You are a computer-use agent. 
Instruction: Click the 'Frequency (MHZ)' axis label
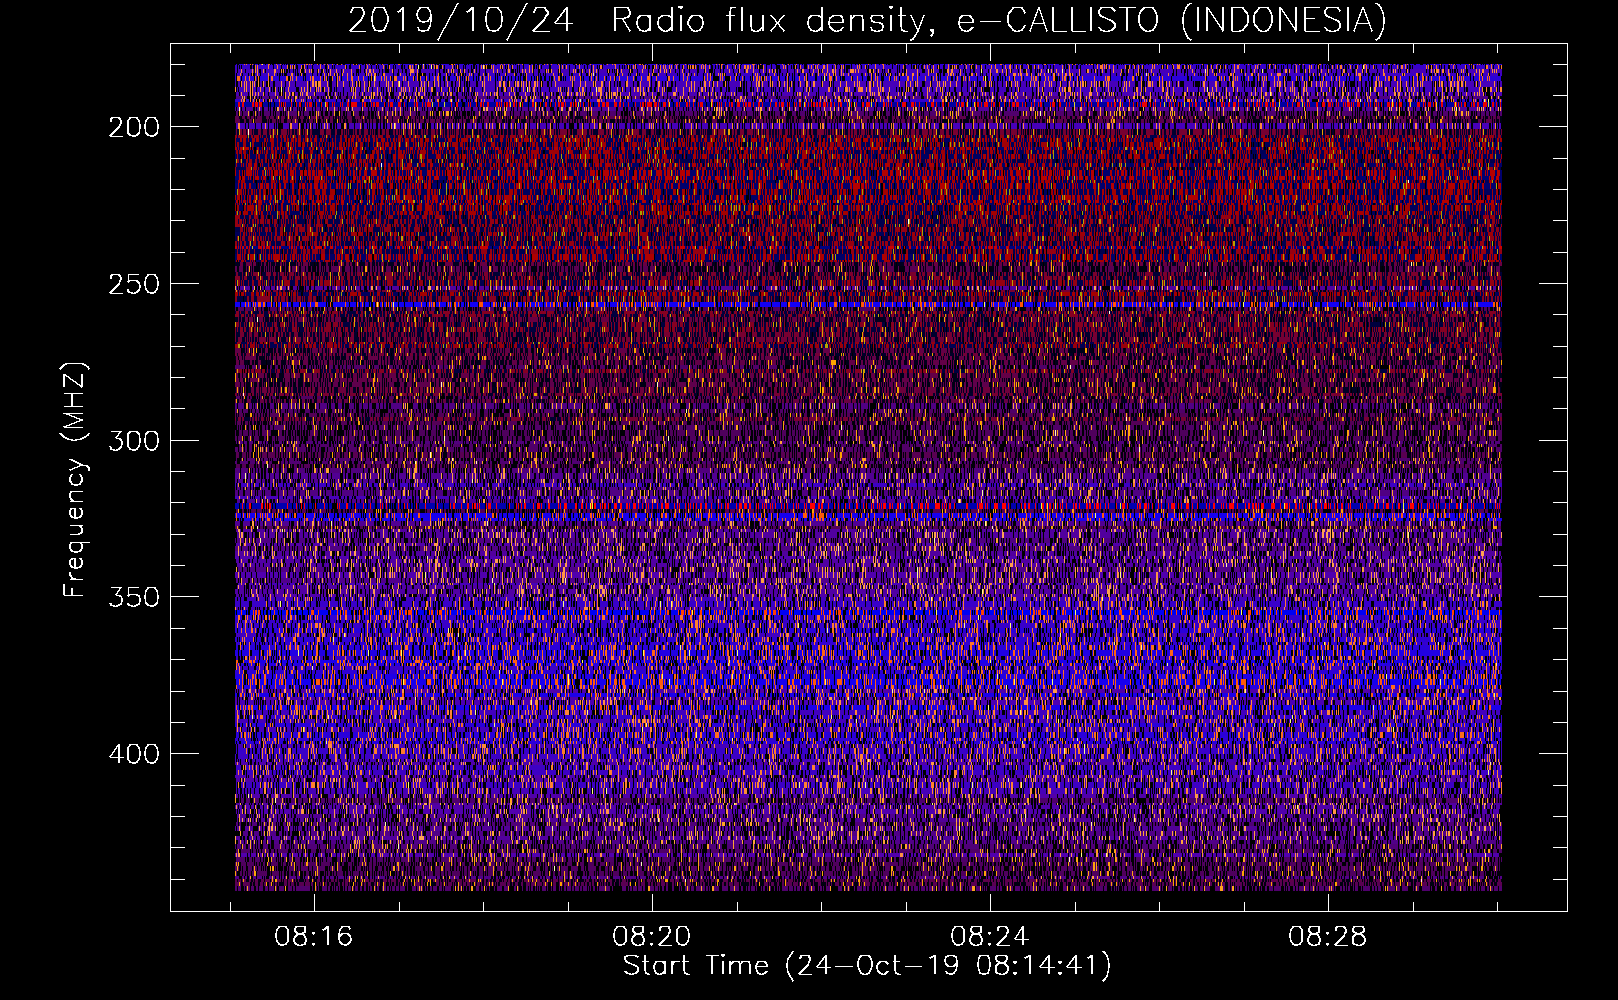75,480
